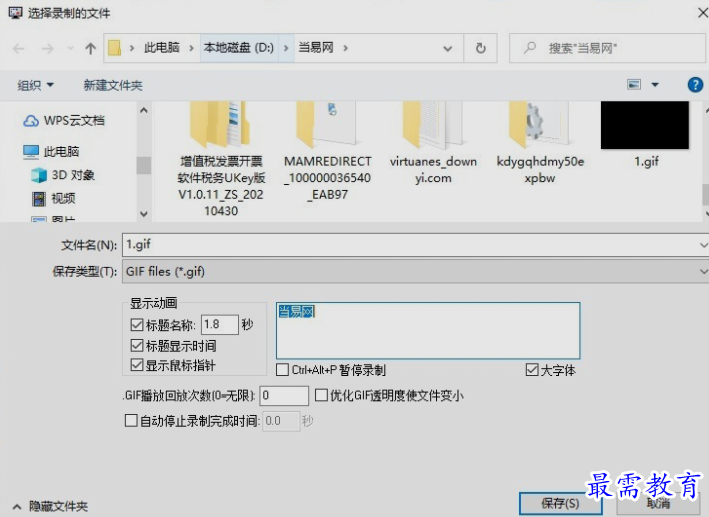Viewport: 709px width, 517px height.
Task: Enable Ctrl+Alt+P 暂停录制 checkbox
Action: tap(283, 370)
